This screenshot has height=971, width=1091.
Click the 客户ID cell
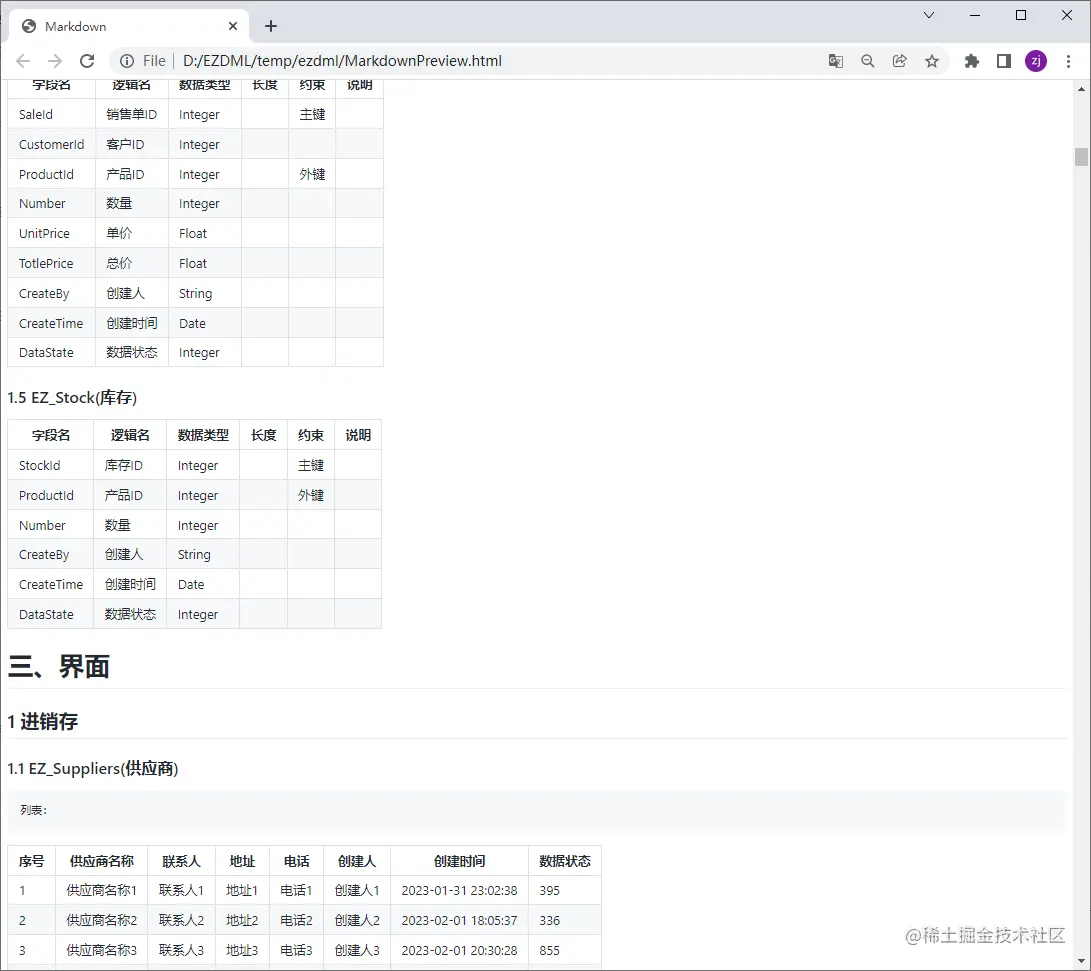point(132,145)
